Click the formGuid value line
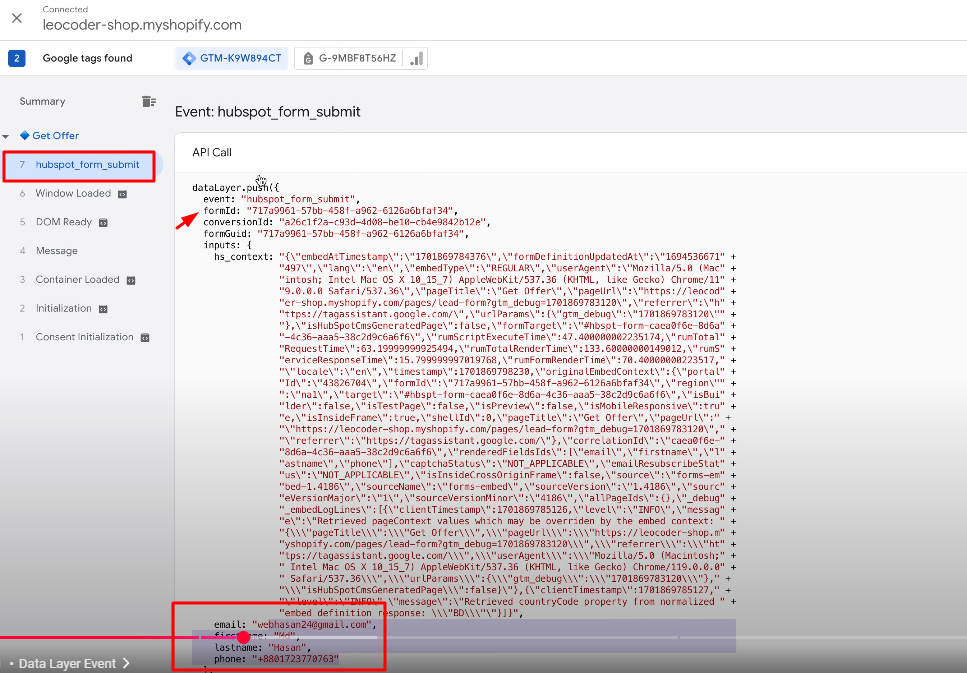The height and width of the screenshot is (673, 967). pos(336,234)
